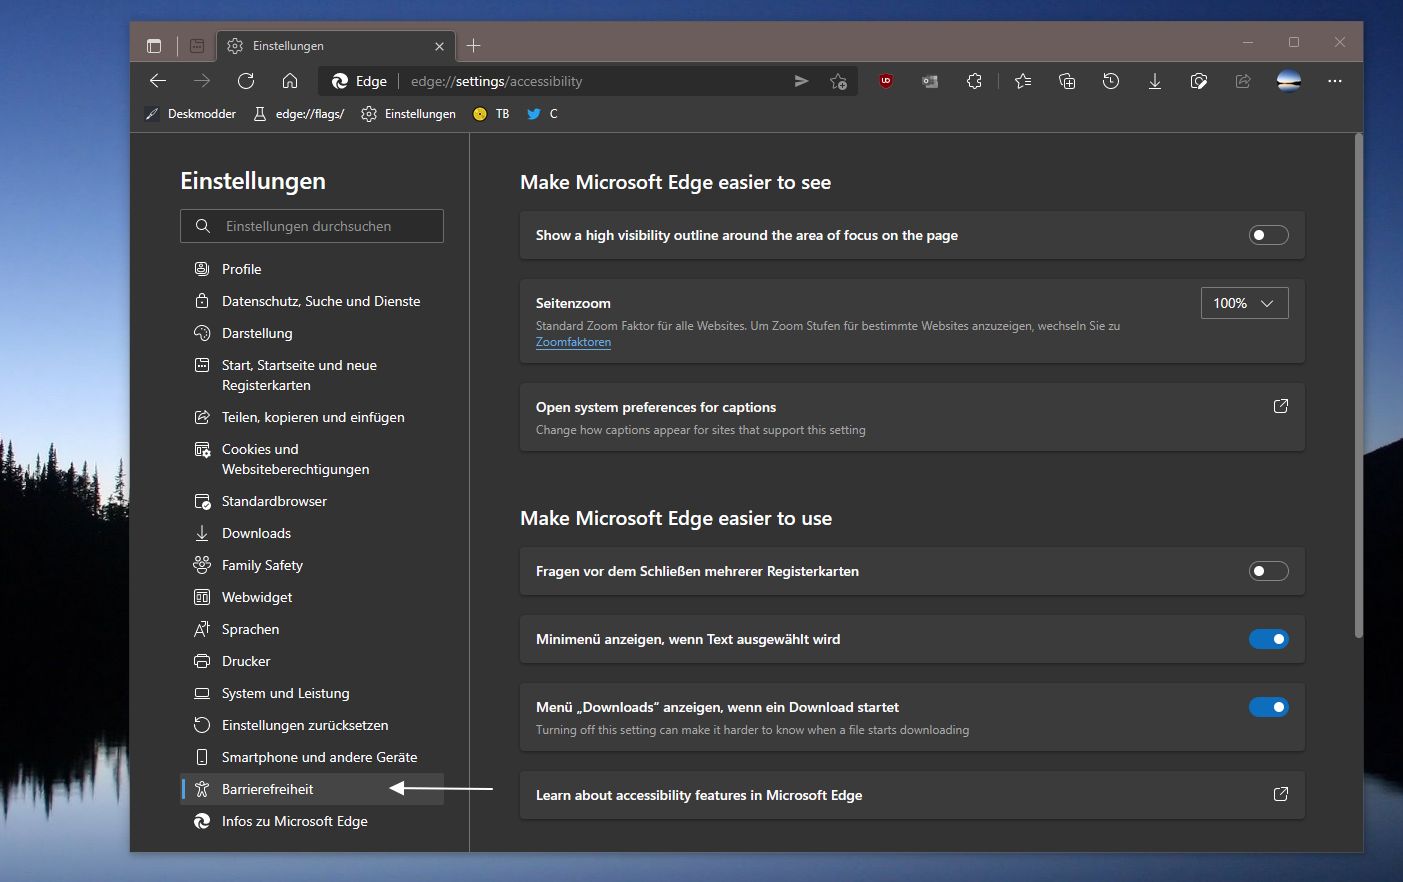Click the magnifier icon in settings search
This screenshot has height=882, width=1403.
[202, 226]
